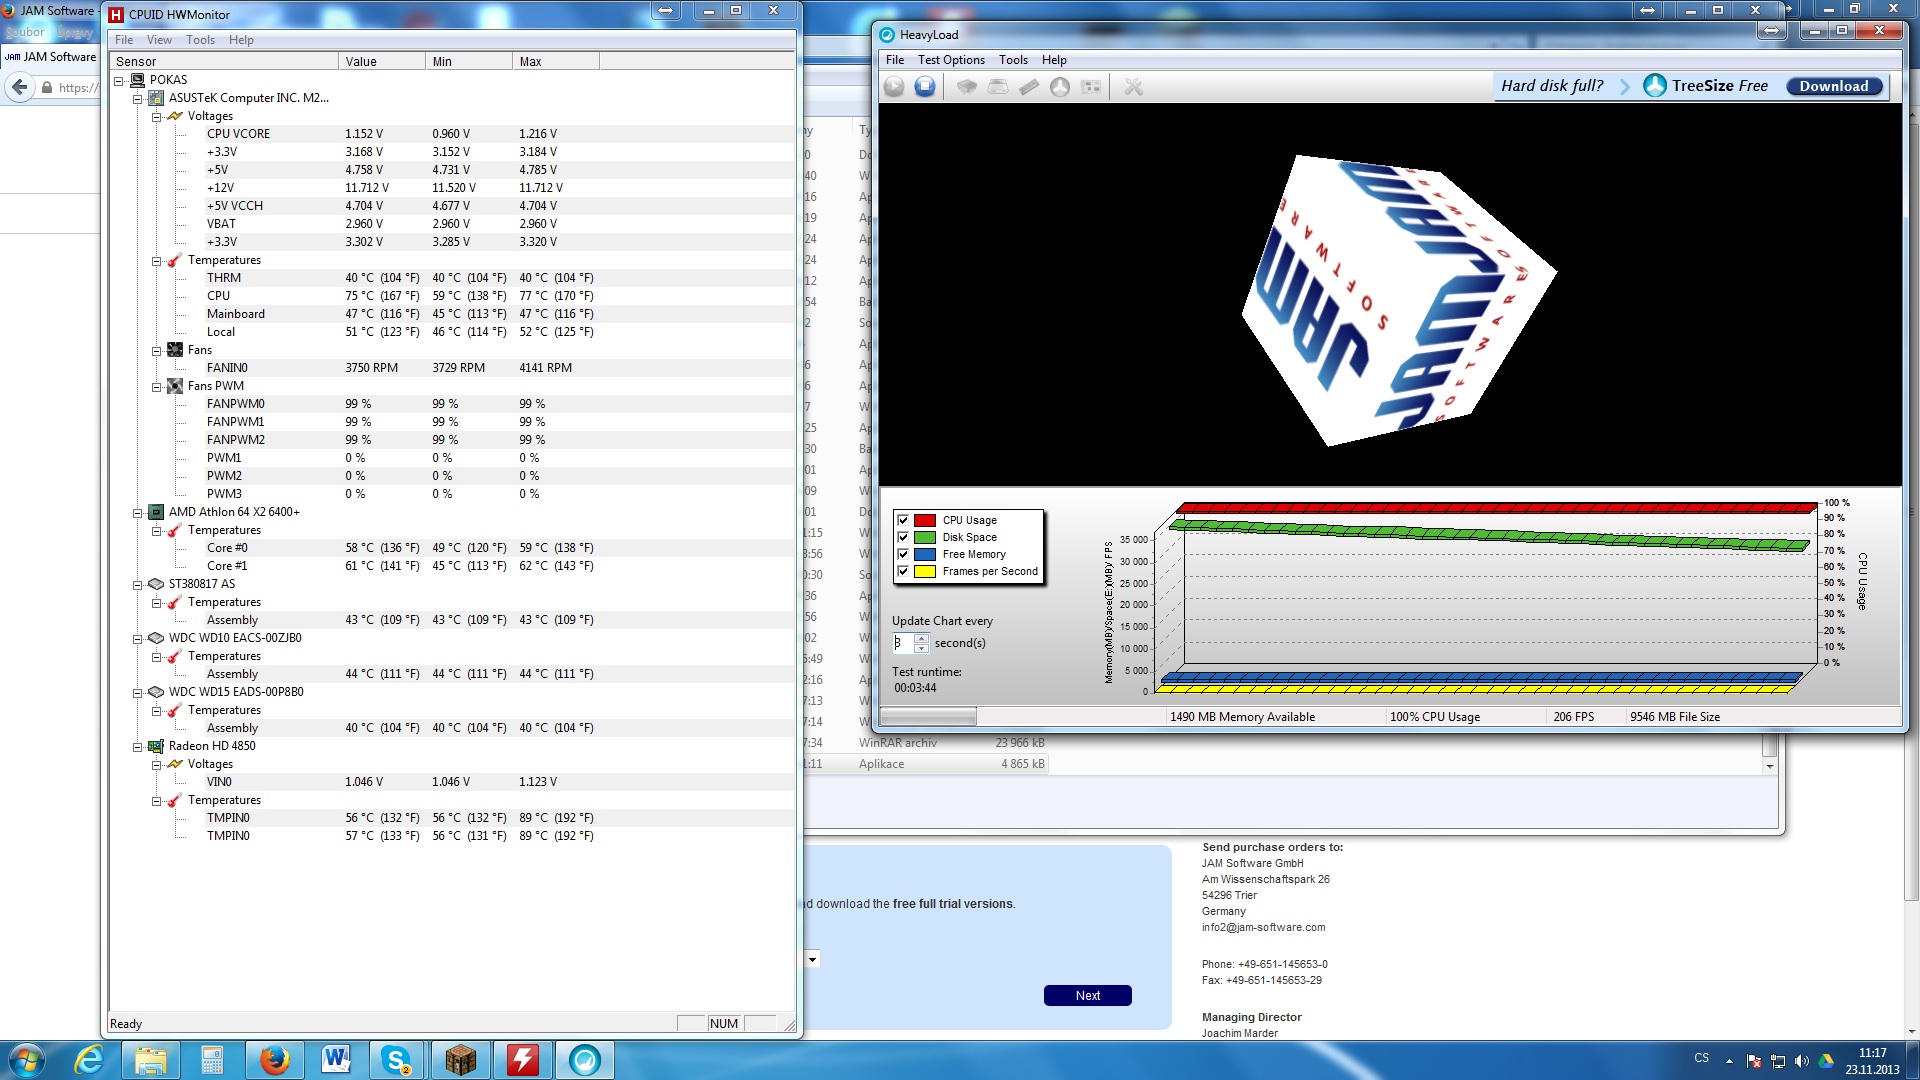The width and height of the screenshot is (1920, 1080).
Task: Open Google Drive icon in system tray
Action: click(1826, 1061)
